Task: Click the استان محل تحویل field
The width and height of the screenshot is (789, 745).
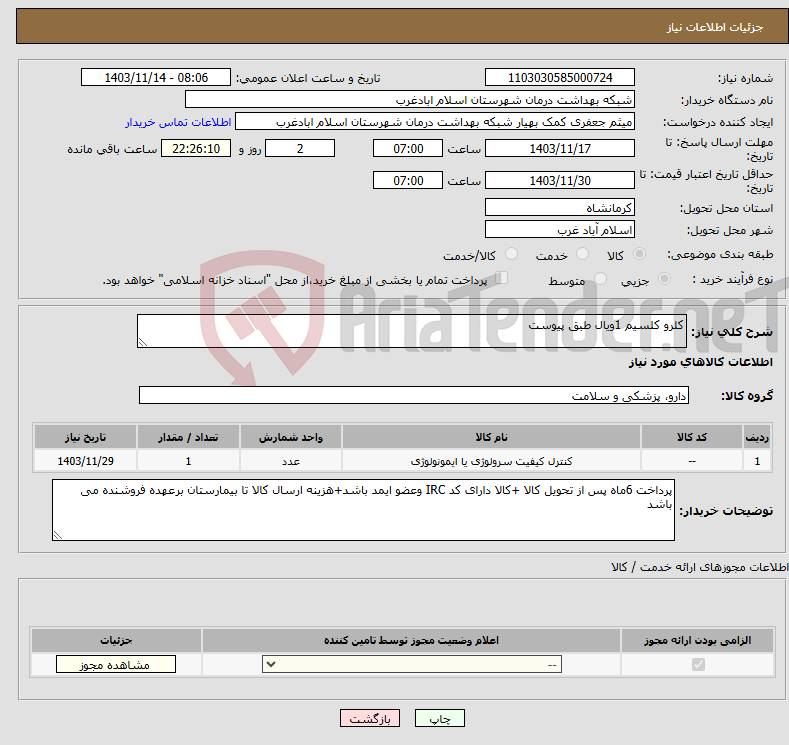Action: pyautogui.click(x=559, y=207)
